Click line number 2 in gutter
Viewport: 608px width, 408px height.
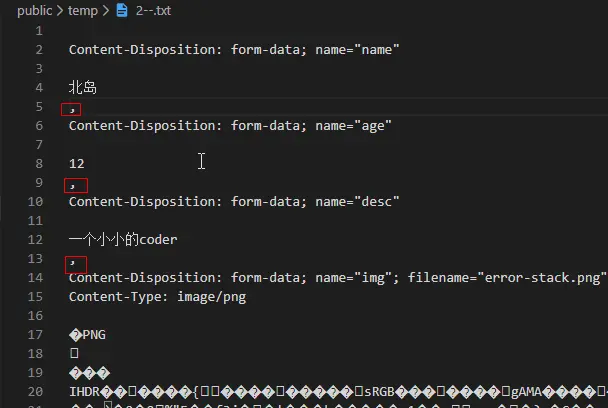pyautogui.click(x=39, y=50)
